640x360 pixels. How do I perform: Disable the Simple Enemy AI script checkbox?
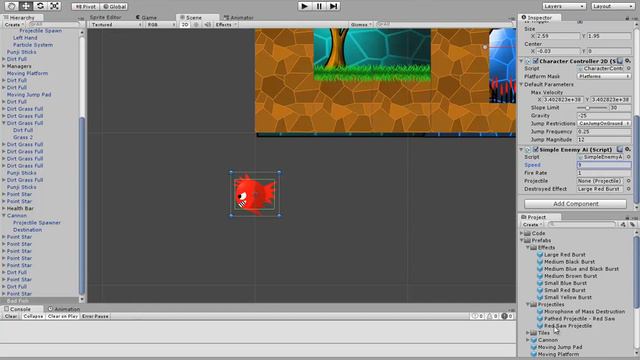pos(536,150)
